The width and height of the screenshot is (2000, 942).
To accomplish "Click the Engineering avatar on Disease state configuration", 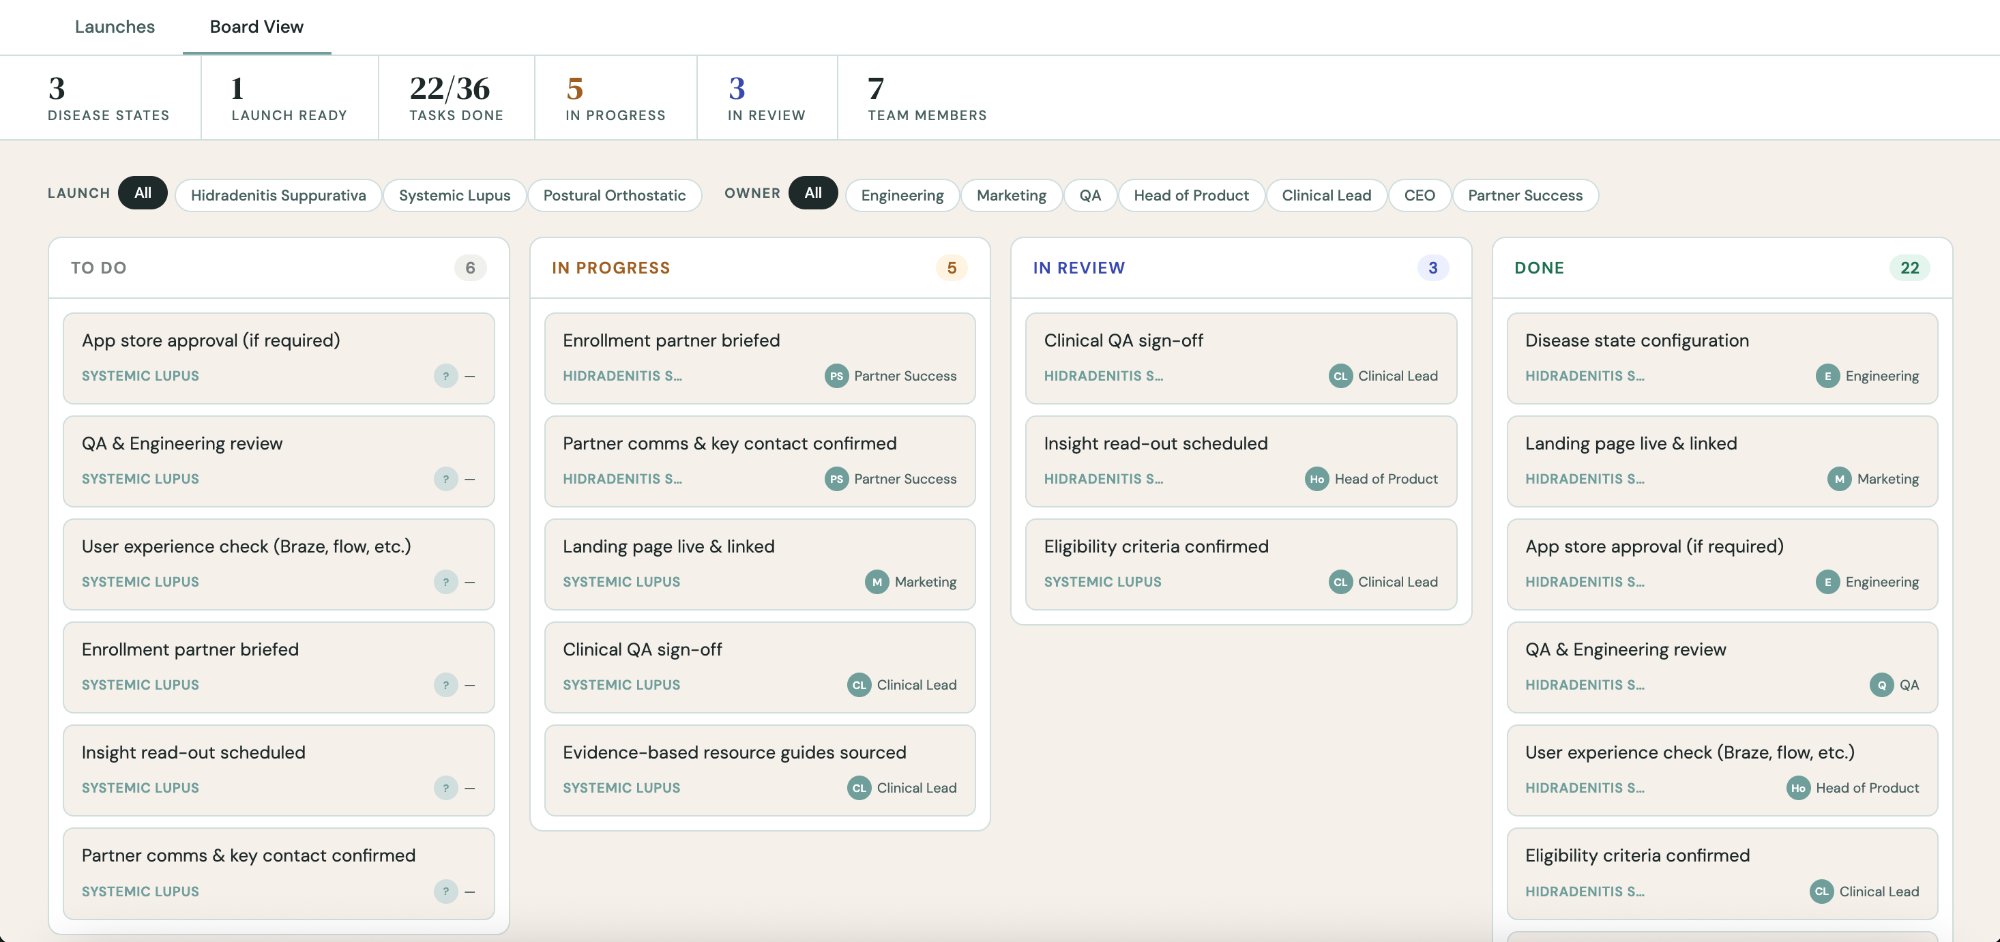I will [x=1827, y=376].
